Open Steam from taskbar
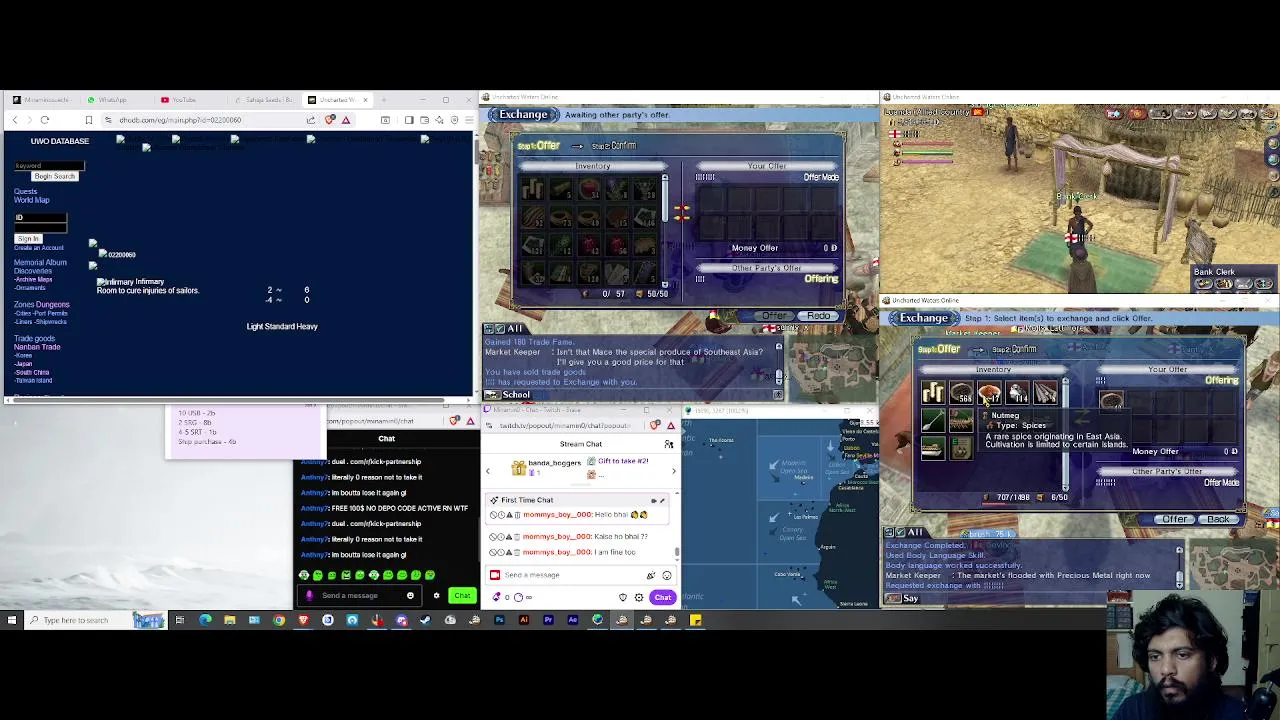Image resolution: width=1280 pixels, height=720 pixels. coord(426,620)
